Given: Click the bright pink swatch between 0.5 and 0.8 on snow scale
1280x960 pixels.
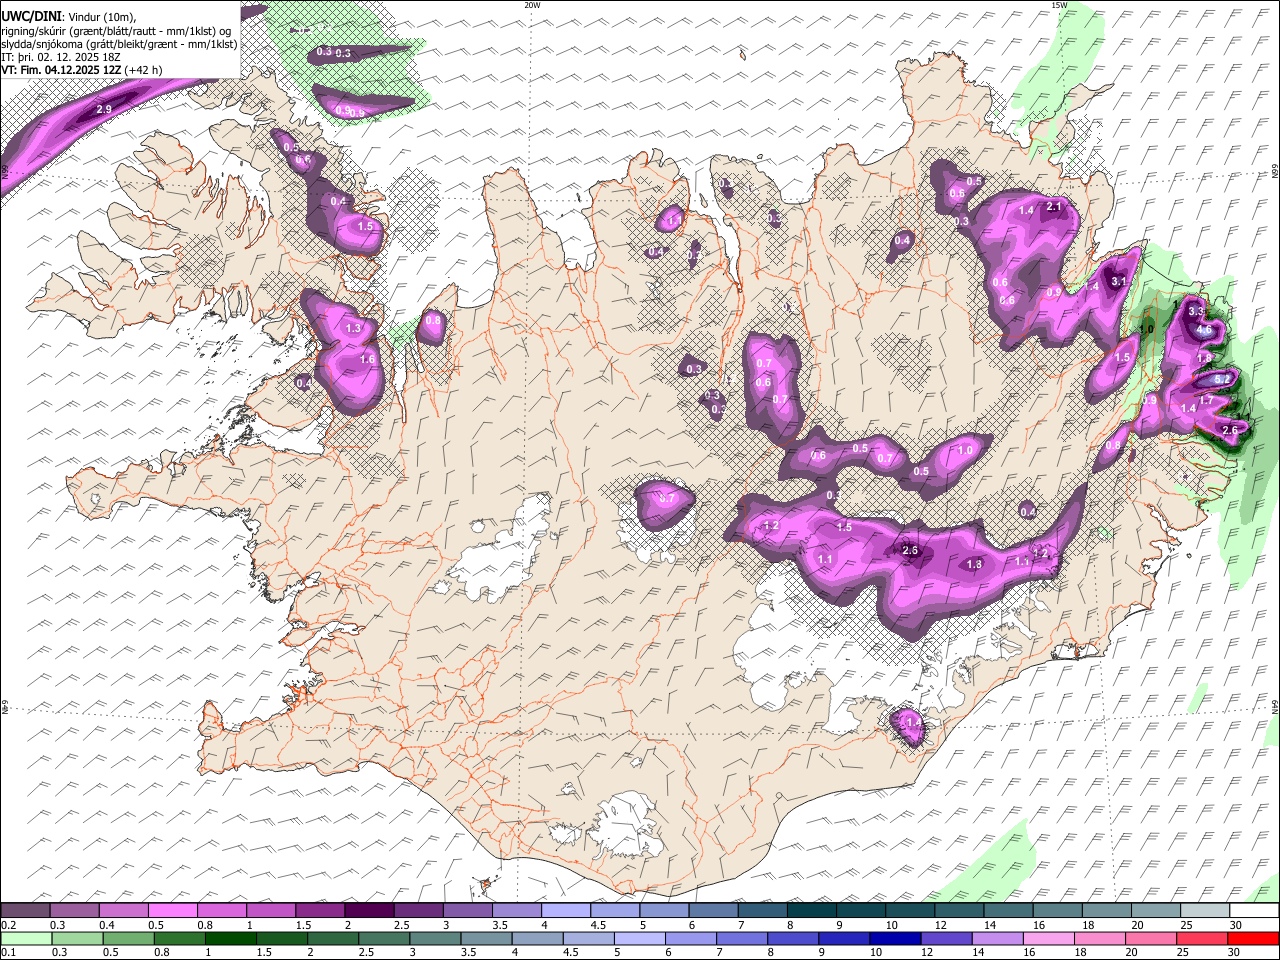Looking at the screenshot, I should [x=172, y=911].
